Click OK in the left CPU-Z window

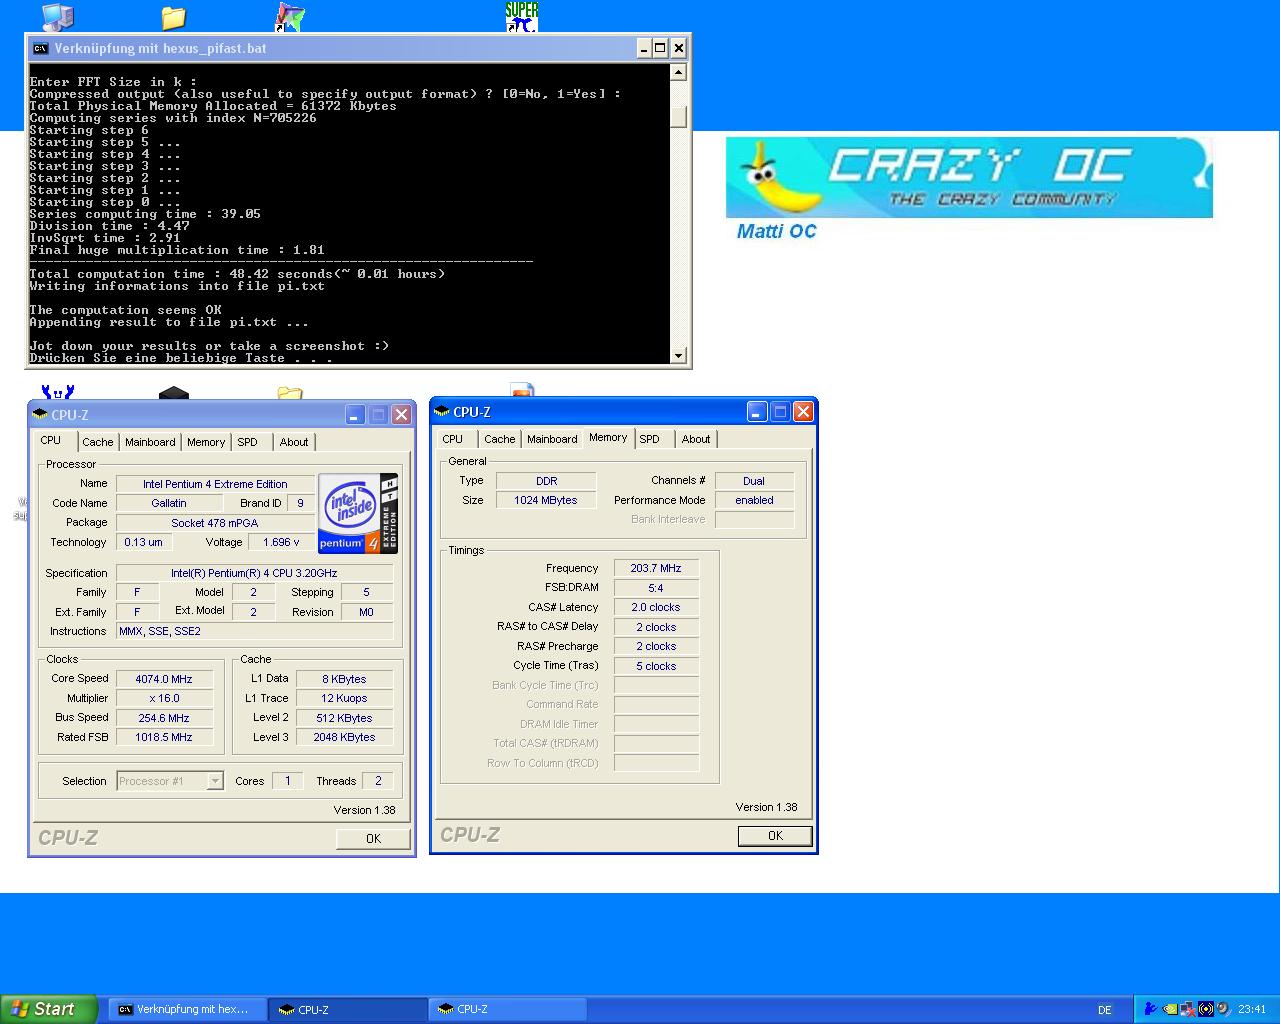coord(373,839)
